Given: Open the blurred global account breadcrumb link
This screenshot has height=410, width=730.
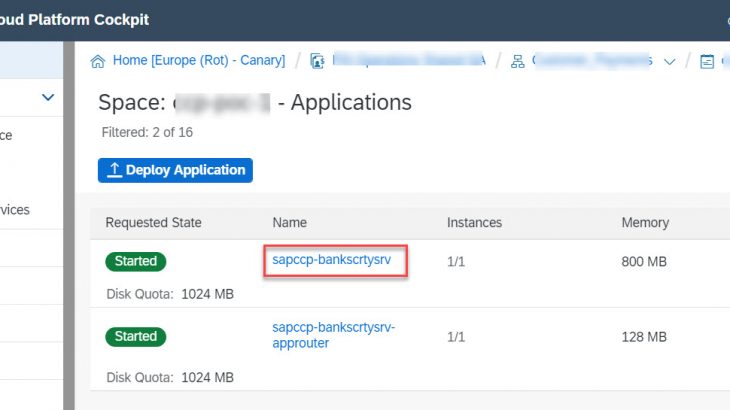Looking at the screenshot, I should coord(408,61).
